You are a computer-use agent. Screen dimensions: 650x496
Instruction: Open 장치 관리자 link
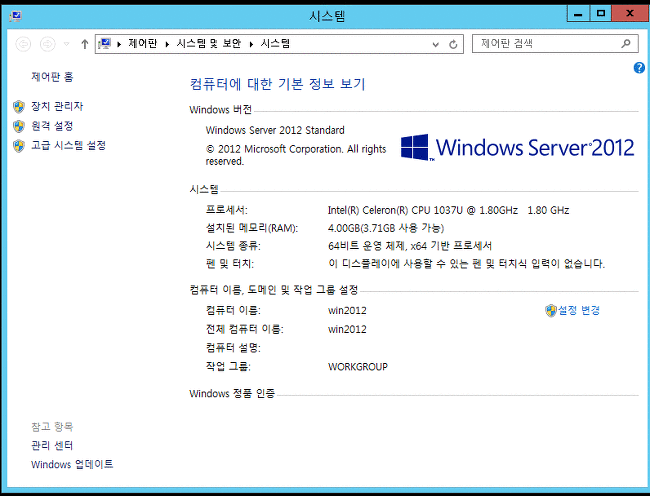coord(57,106)
